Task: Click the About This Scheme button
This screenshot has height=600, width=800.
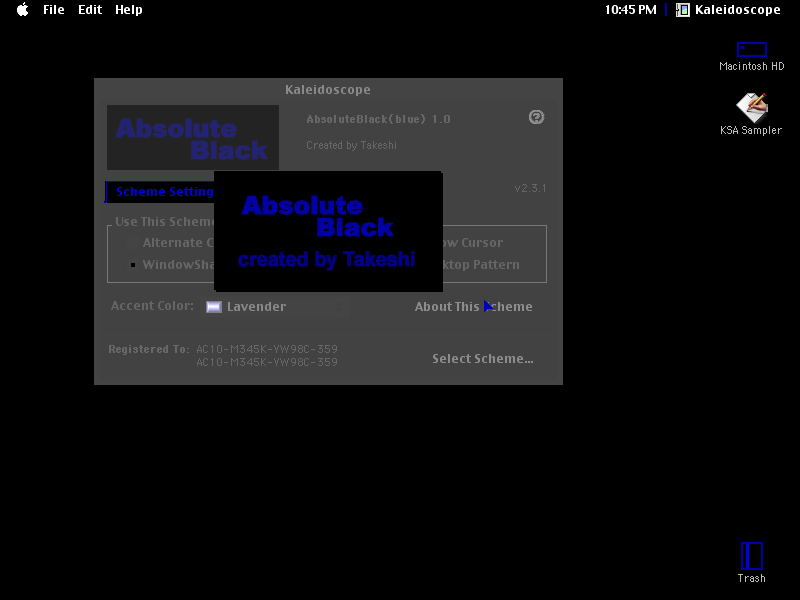Action: click(473, 307)
